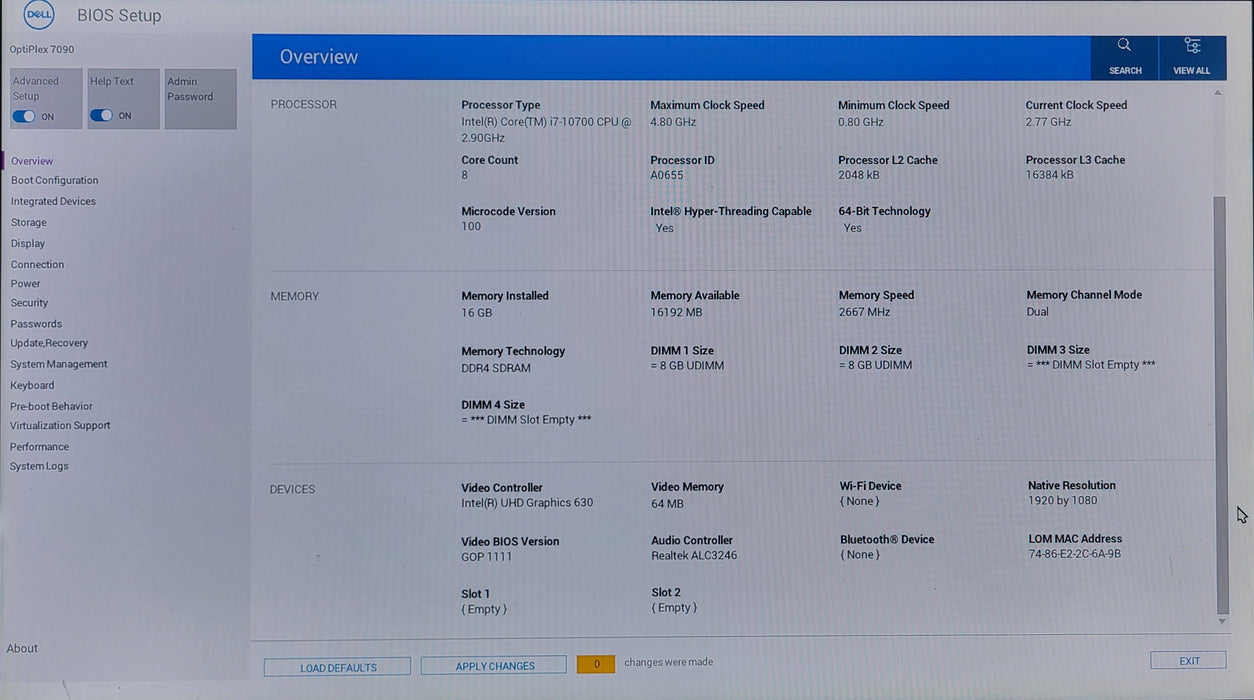Screen dimensions: 1254x700
Task: Click the GOP 1111 Video BIOS version
Action: tap(486, 557)
